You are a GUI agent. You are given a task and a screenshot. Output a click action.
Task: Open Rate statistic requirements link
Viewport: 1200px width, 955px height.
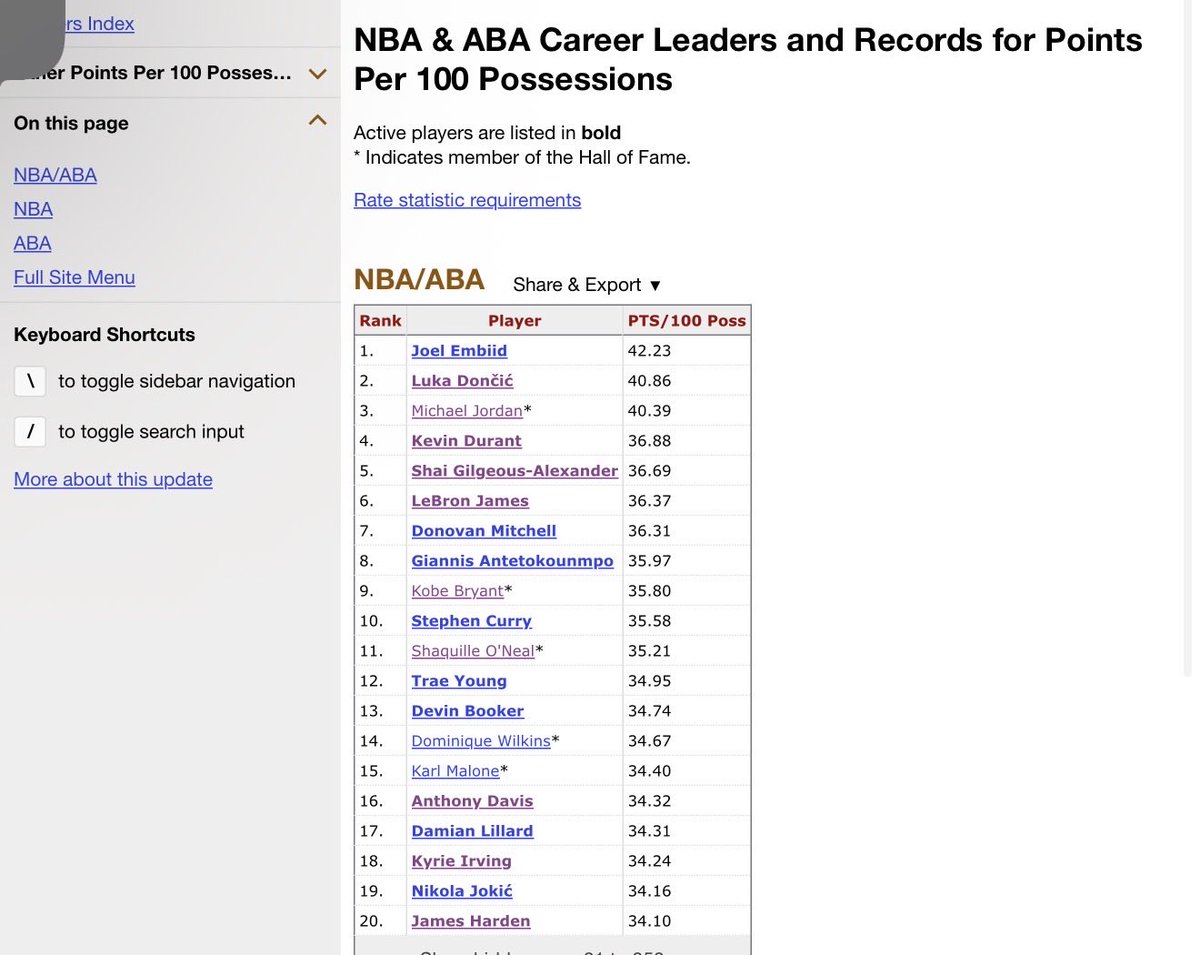(x=467, y=200)
